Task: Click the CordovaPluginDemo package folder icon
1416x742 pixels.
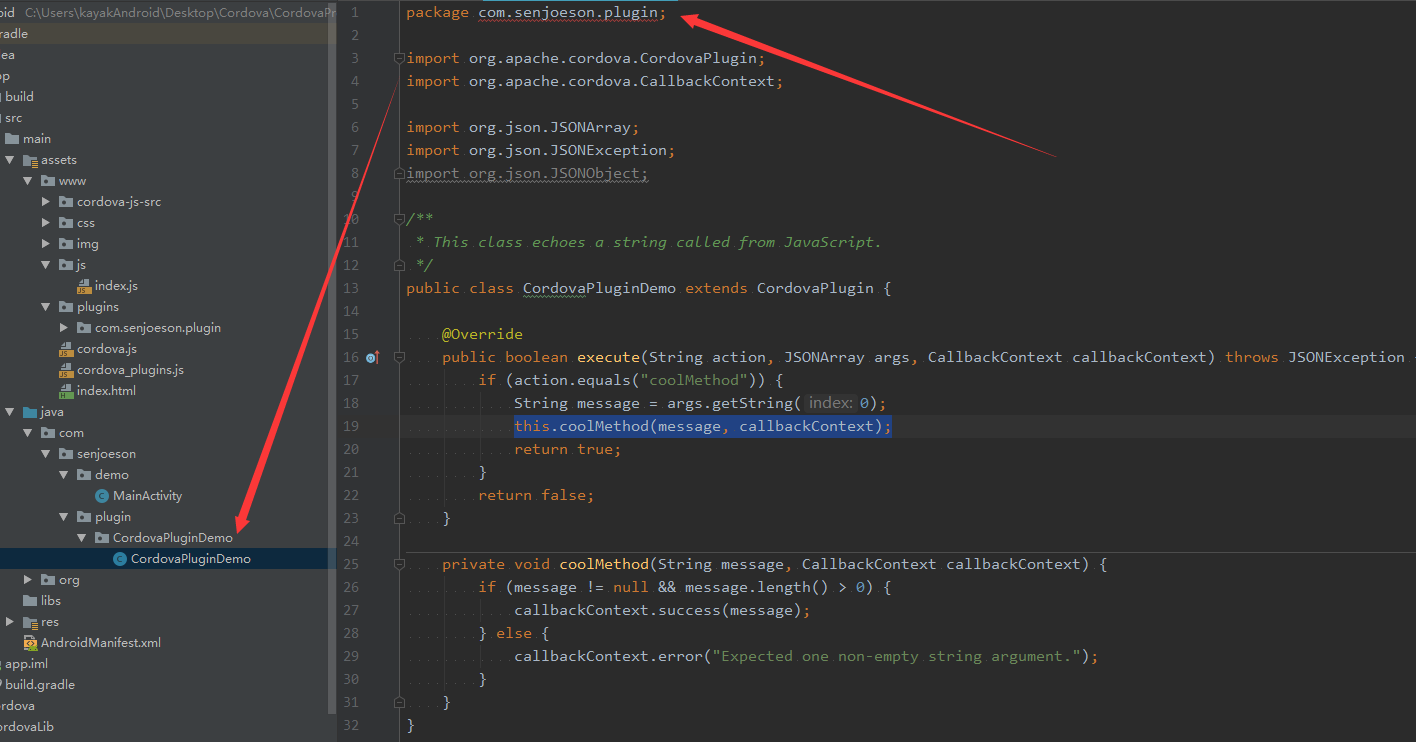Action: coord(102,538)
